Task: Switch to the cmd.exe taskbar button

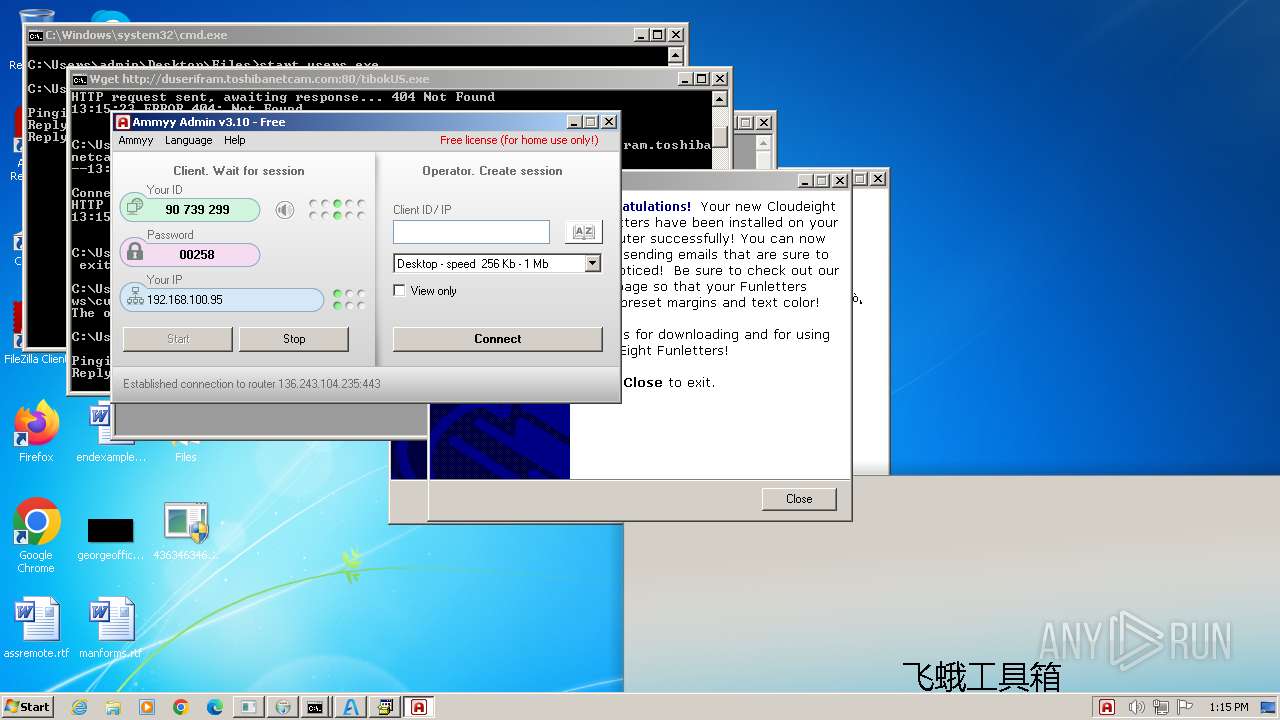Action: click(x=315, y=707)
